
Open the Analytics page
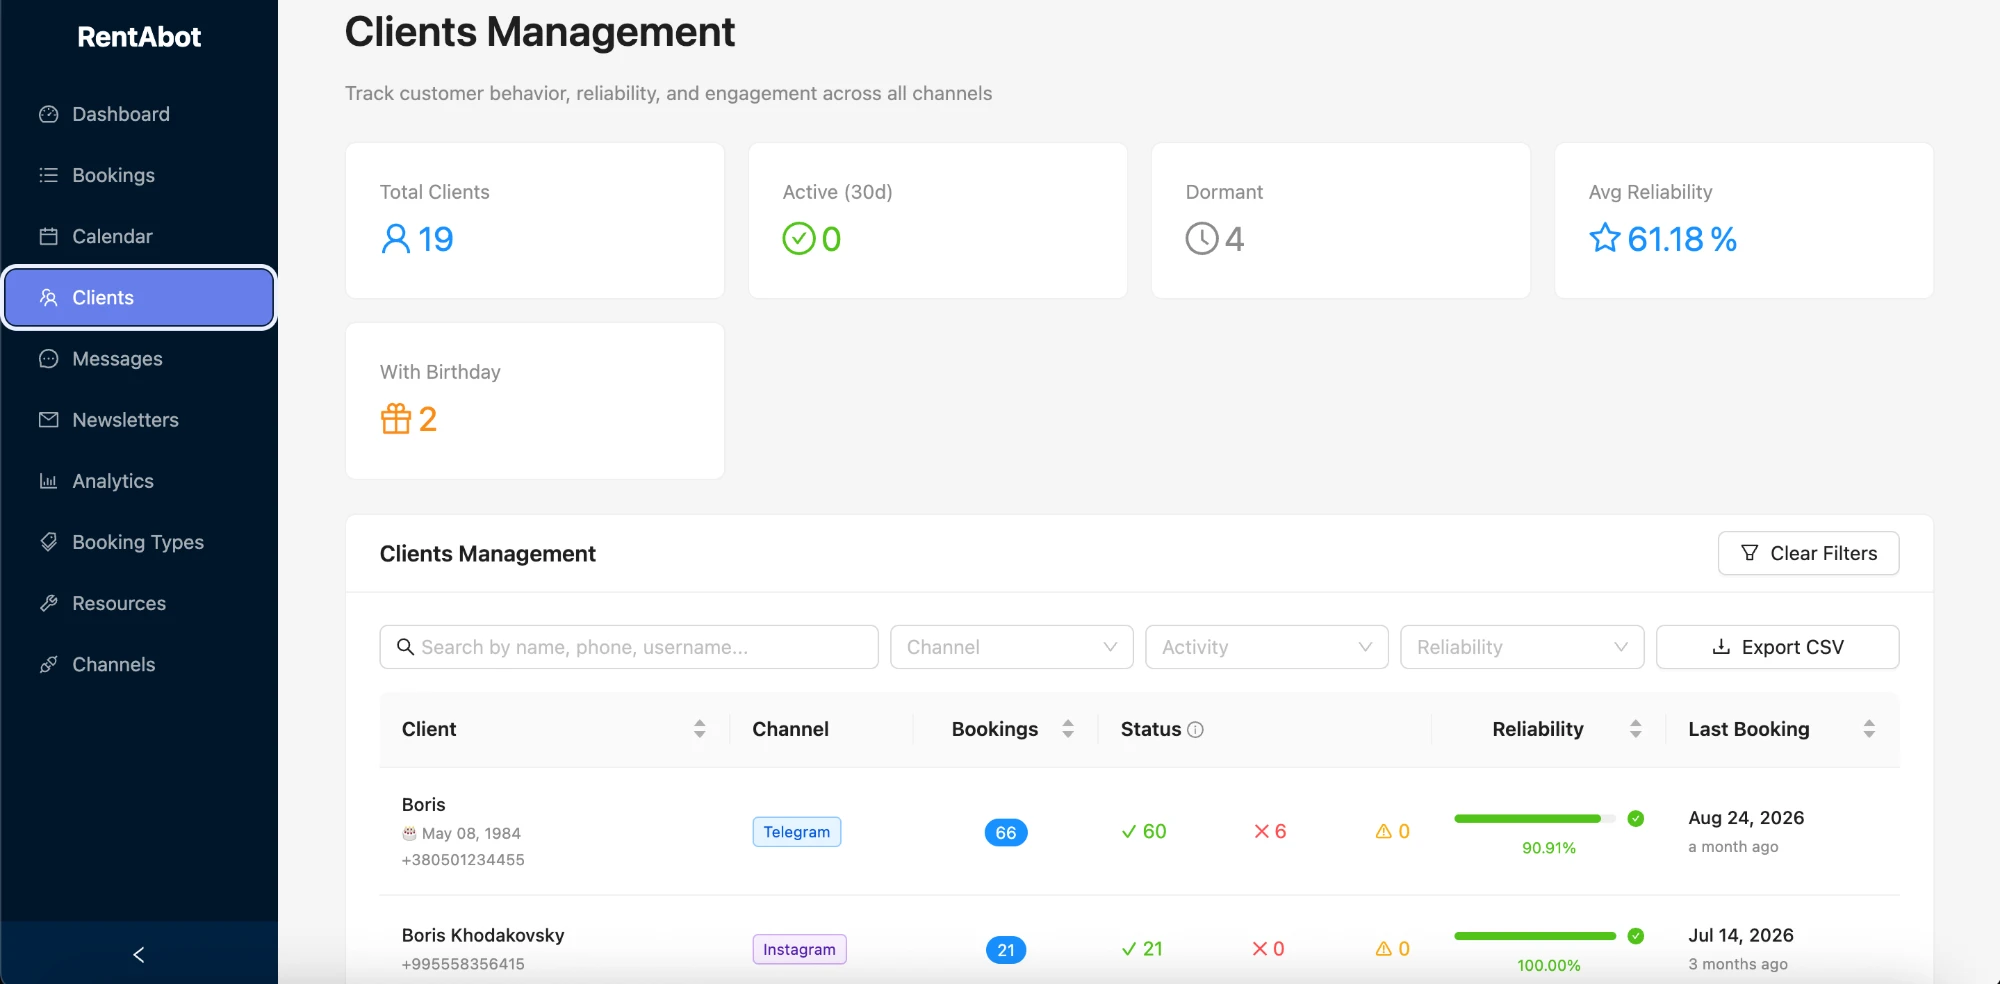[139, 481]
